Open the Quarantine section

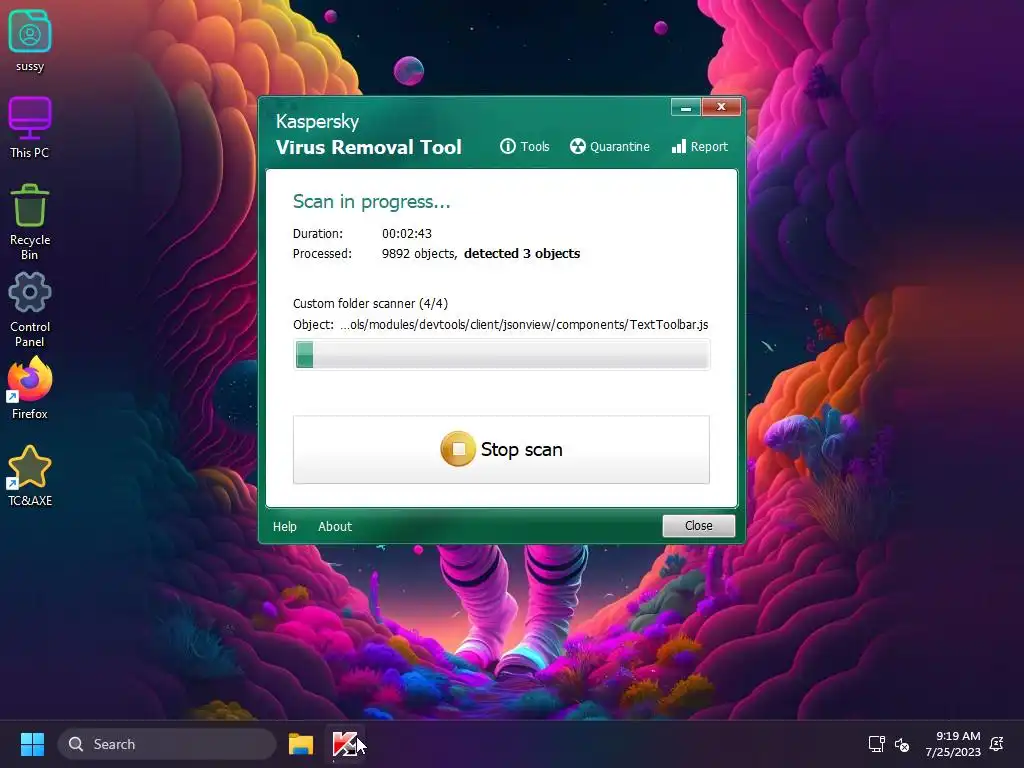pyautogui.click(x=609, y=146)
